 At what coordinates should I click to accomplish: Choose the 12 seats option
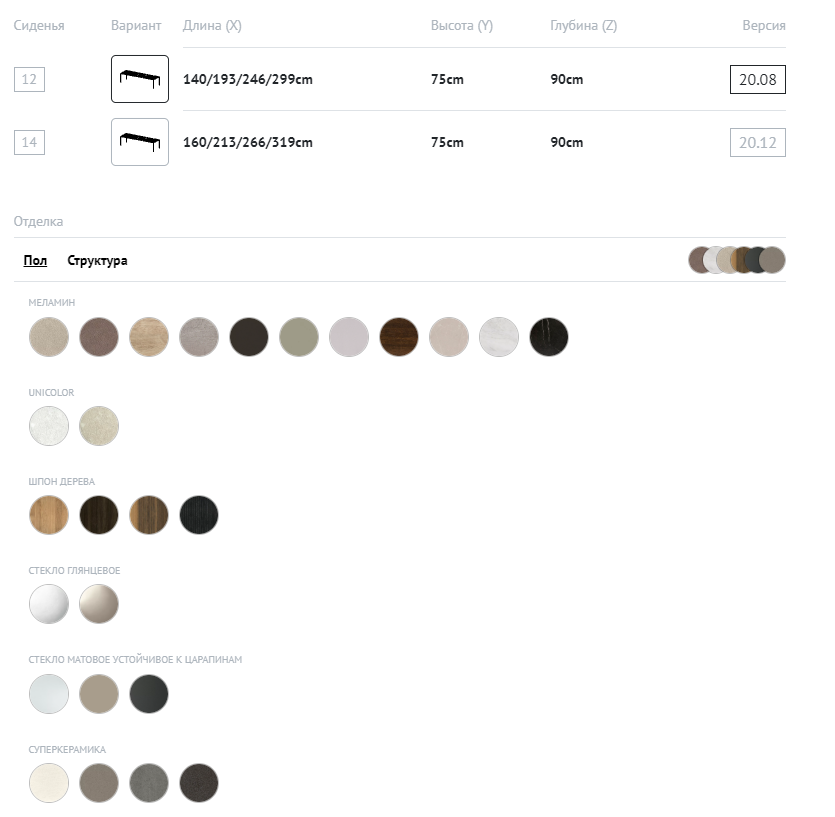(x=29, y=79)
